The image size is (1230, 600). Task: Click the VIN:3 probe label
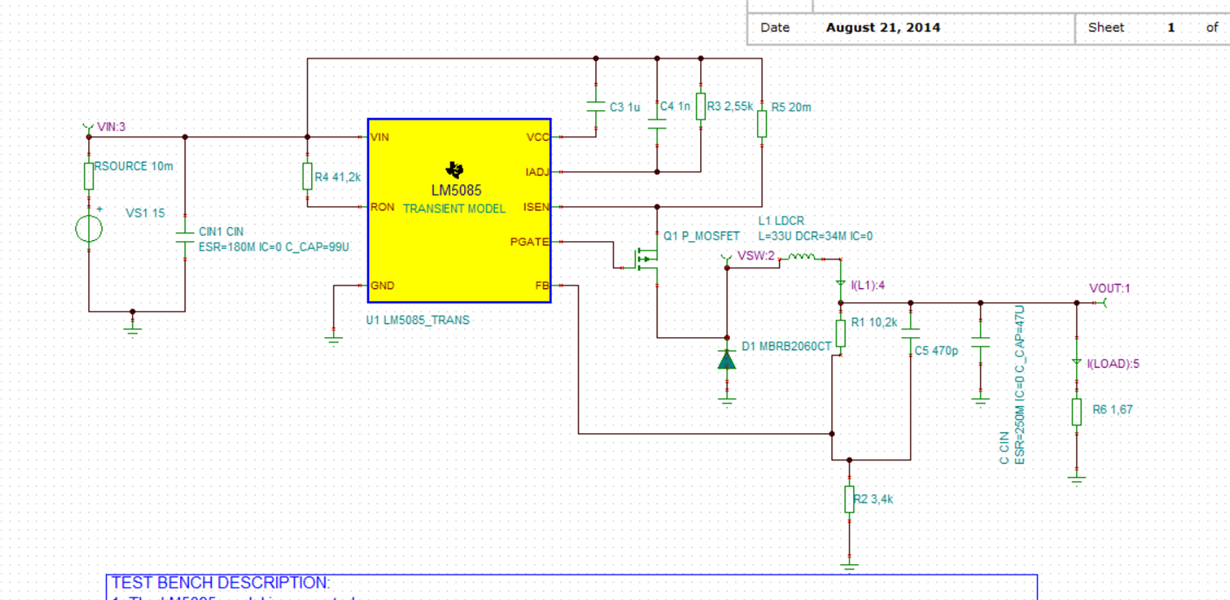click(x=111, y=127)
